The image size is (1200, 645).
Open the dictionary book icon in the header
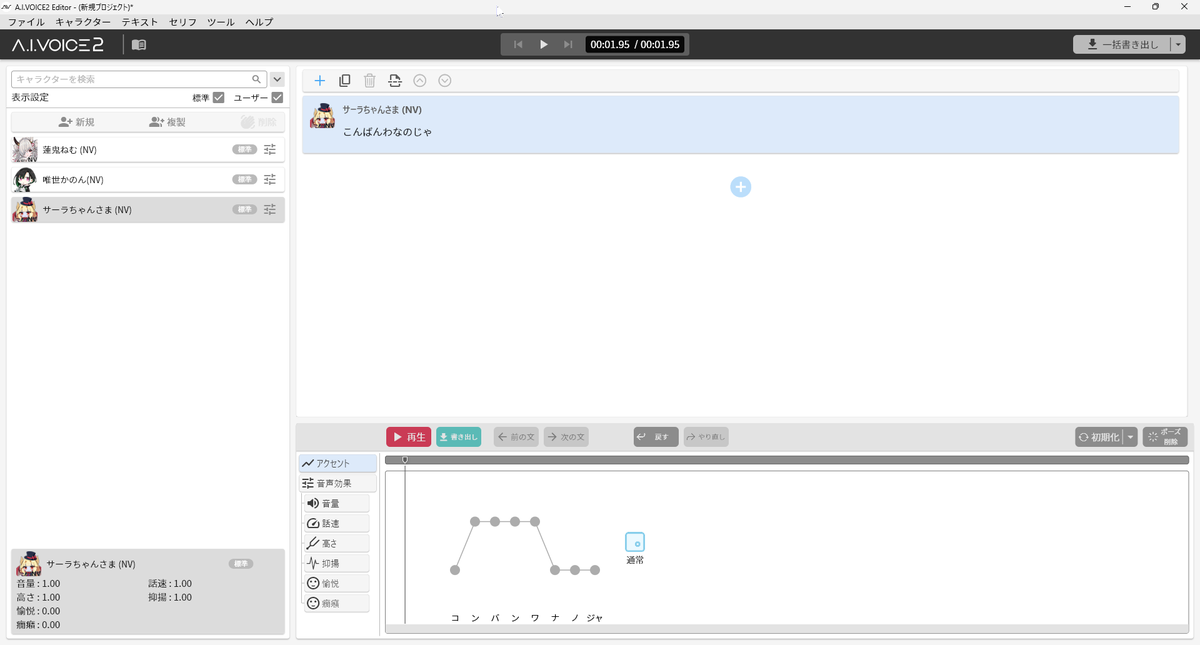(x=139, y=44)
